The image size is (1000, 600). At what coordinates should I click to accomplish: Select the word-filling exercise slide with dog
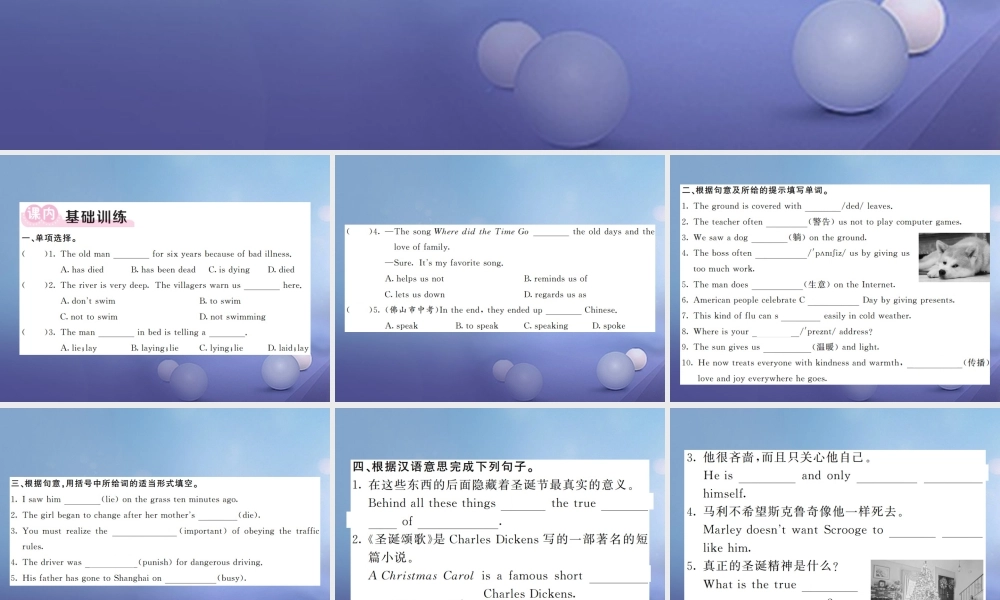pyautogui.click(x=834, y=279)
